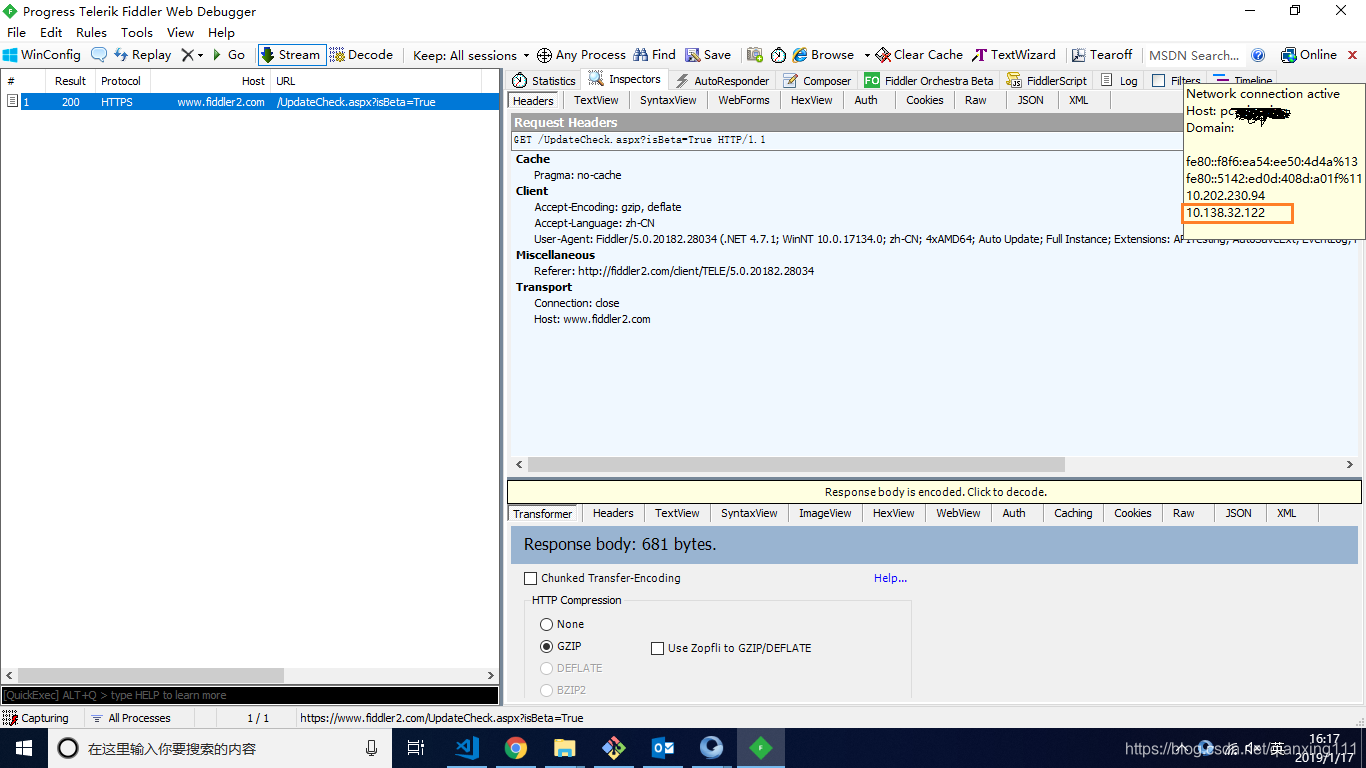Sort sessions by Result column header
The width and height of the screenshot is (1366, 768).
70,81
